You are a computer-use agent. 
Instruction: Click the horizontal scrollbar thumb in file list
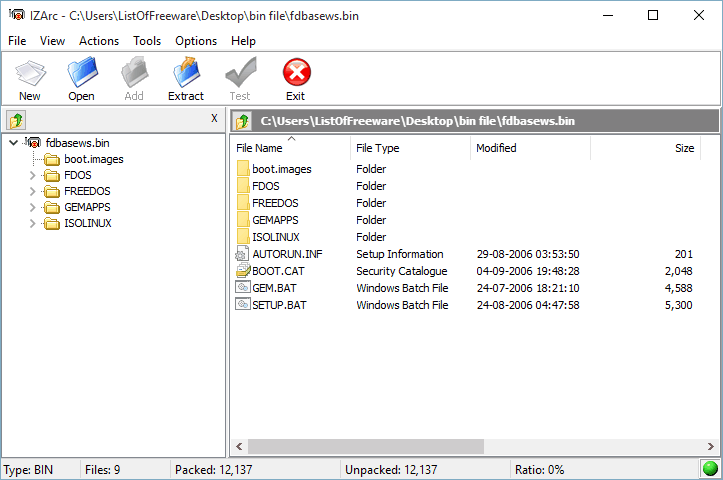366,446
